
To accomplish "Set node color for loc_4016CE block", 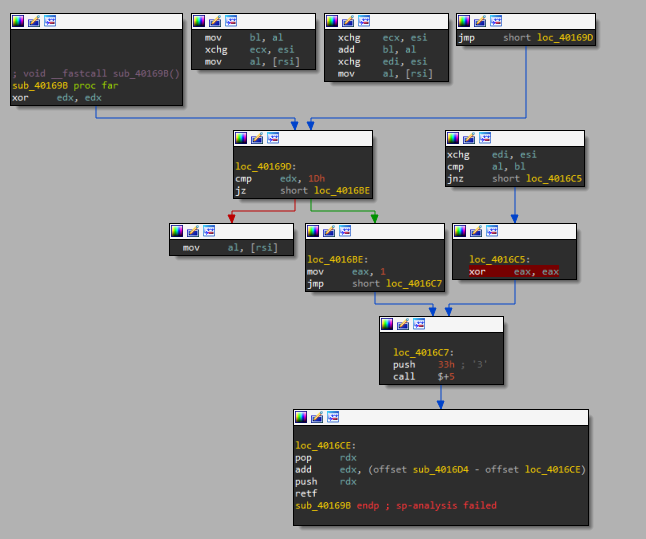I will tap(301, 416).
